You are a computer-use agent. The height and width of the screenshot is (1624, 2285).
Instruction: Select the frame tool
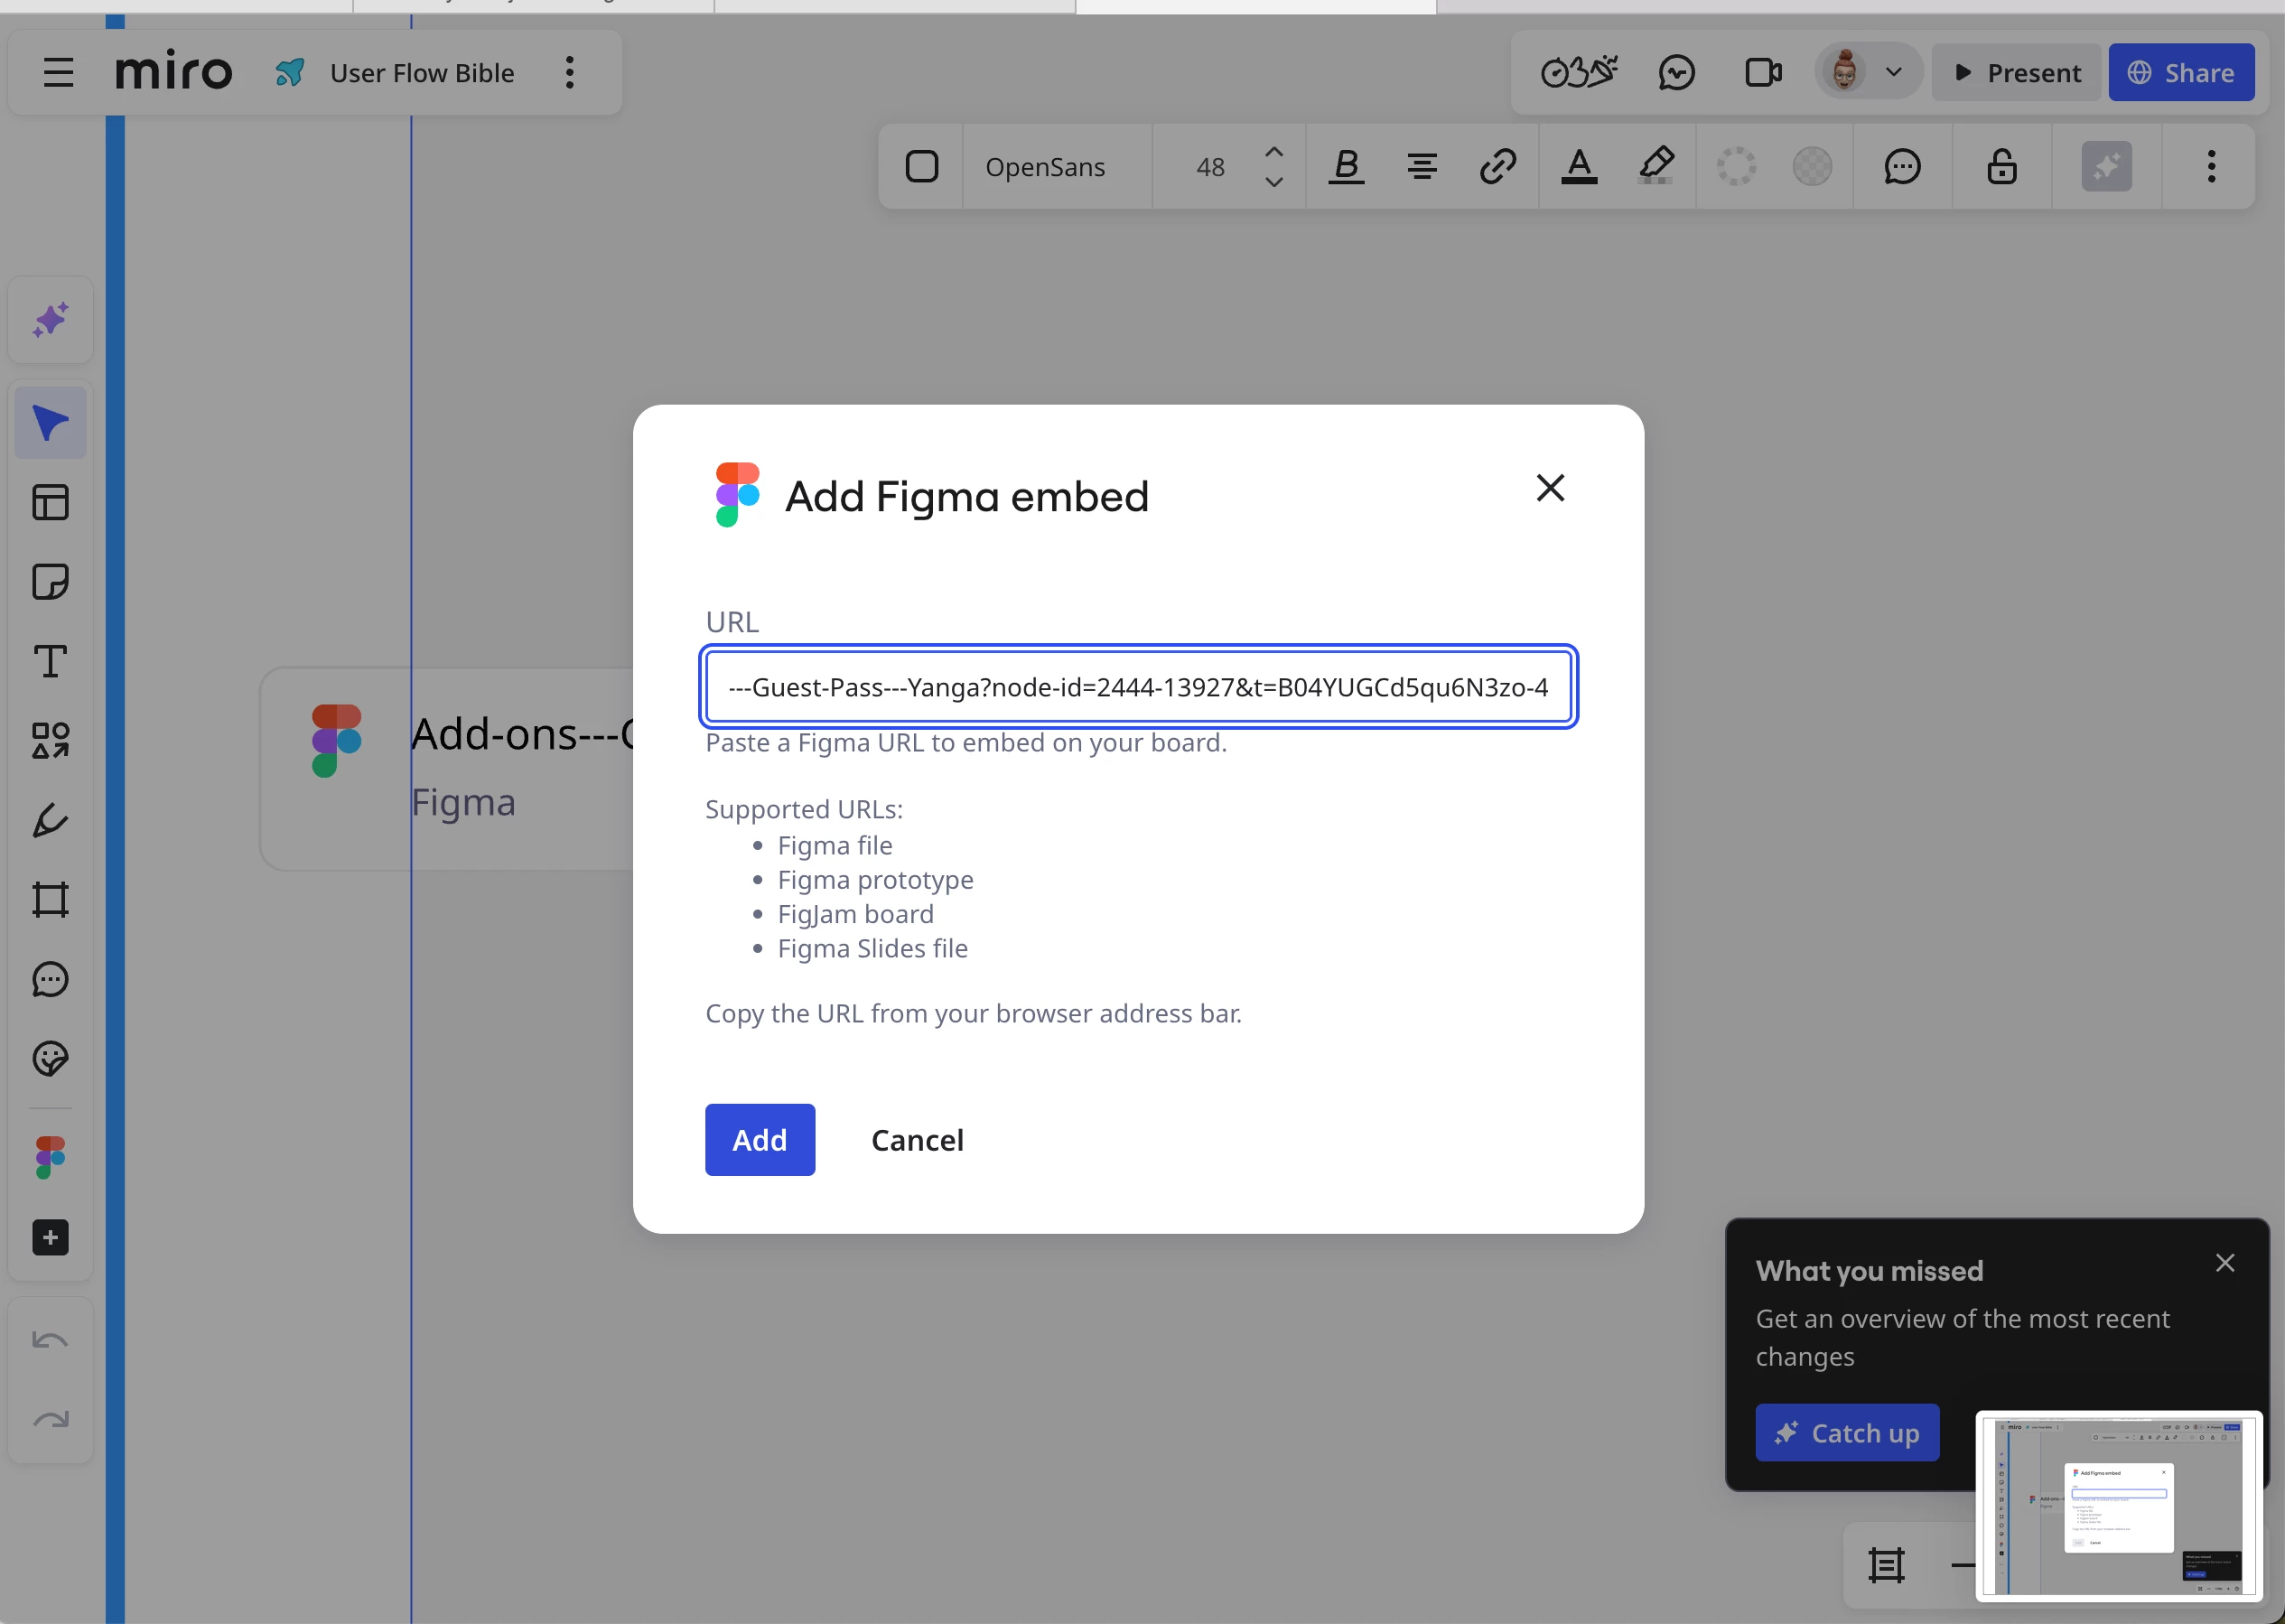50,899
